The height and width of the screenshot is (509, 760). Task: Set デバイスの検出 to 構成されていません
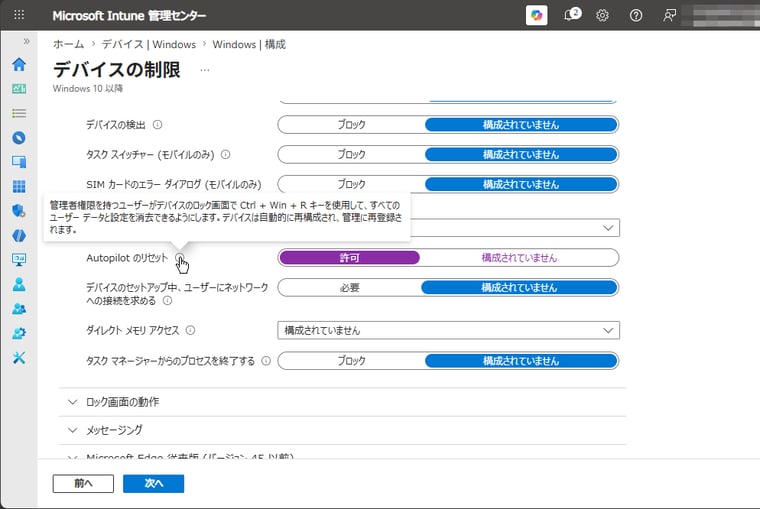click(521, 125)
